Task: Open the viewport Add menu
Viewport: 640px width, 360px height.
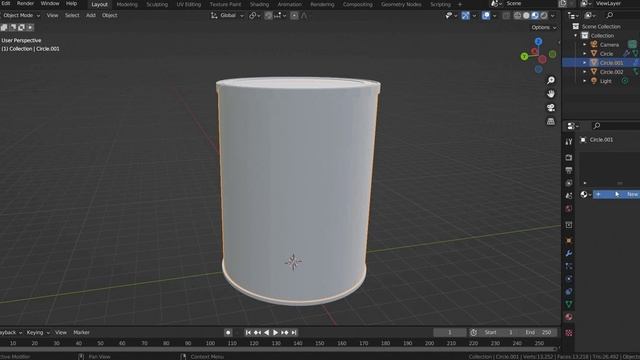Action: coord(91,16)
